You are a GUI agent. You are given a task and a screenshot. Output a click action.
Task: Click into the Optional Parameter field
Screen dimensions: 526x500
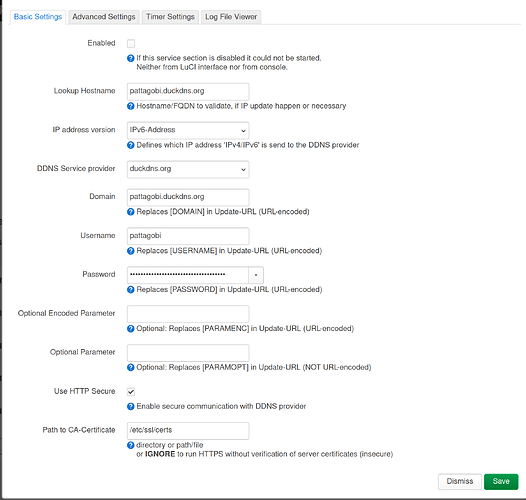tap(188, 353)
